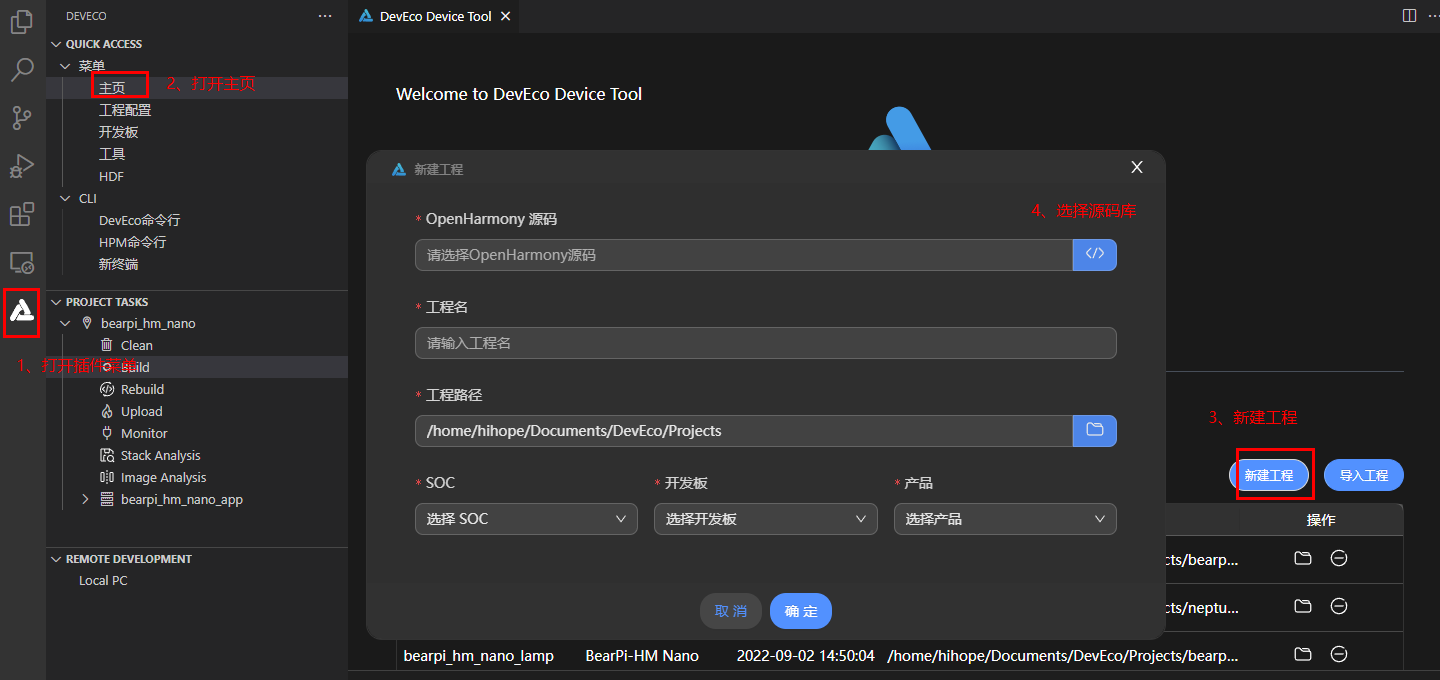Open 工具 in the menu tree
Image resolution: width=1440 pixels, height=680 pixels.
pos(112,154)
